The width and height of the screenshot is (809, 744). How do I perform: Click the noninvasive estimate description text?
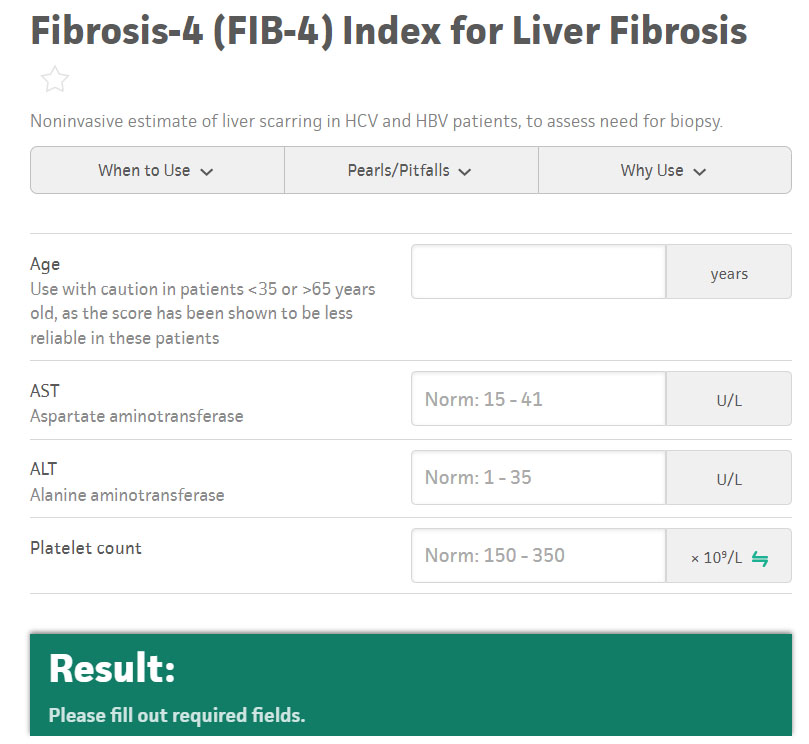click(x=376, y=122)
